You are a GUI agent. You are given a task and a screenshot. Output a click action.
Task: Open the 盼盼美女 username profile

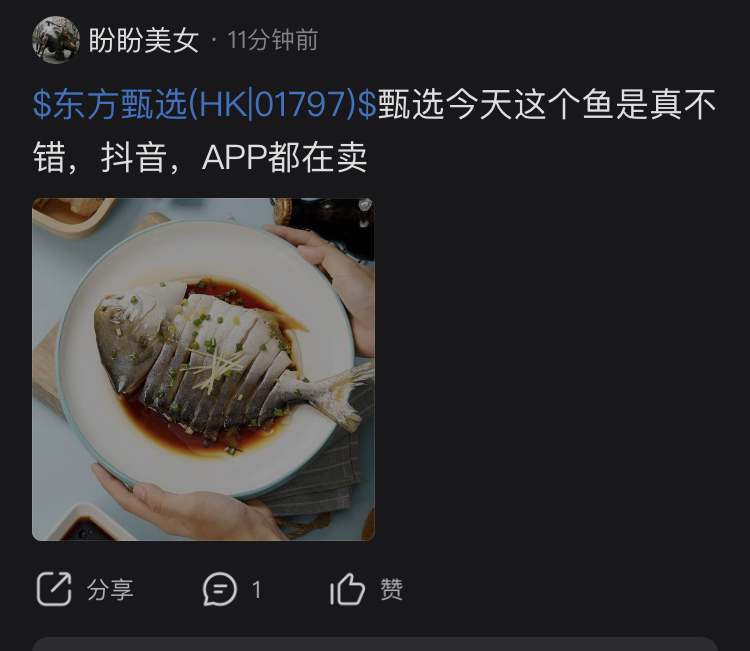(x=143, y=40)
